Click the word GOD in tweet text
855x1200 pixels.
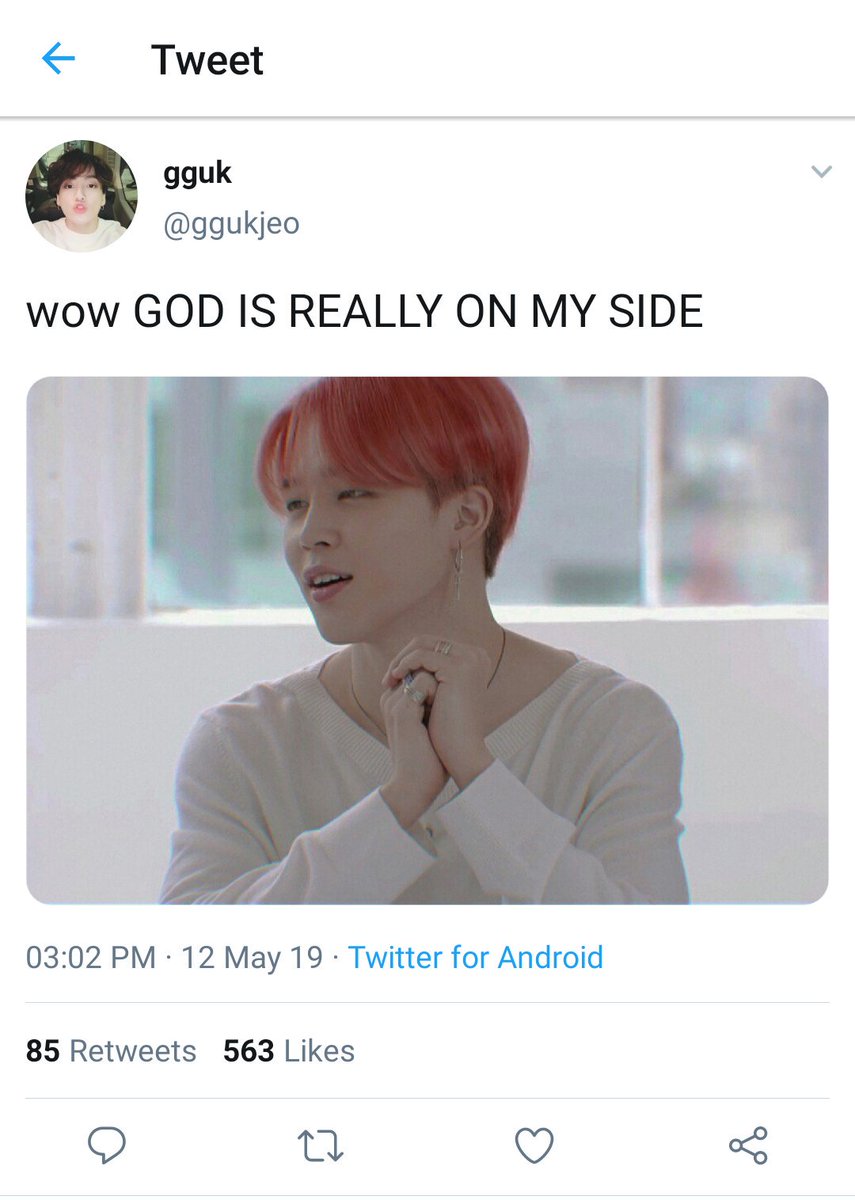coord(179,312)
